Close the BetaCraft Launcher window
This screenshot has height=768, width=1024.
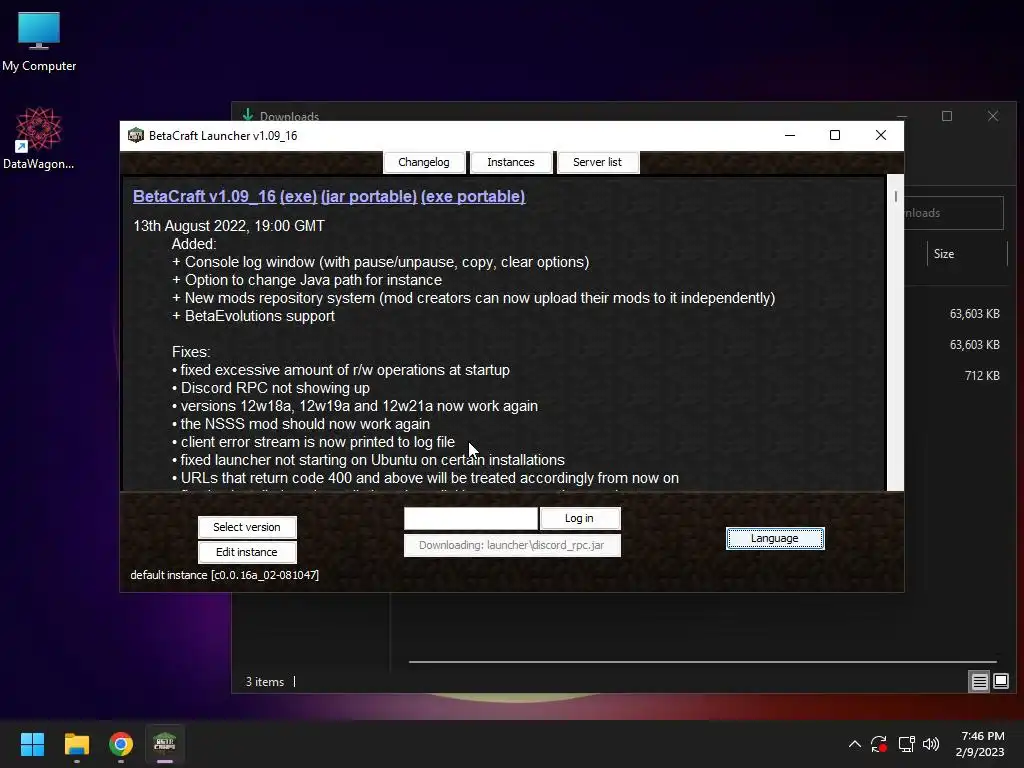click(x=880, y=135)
